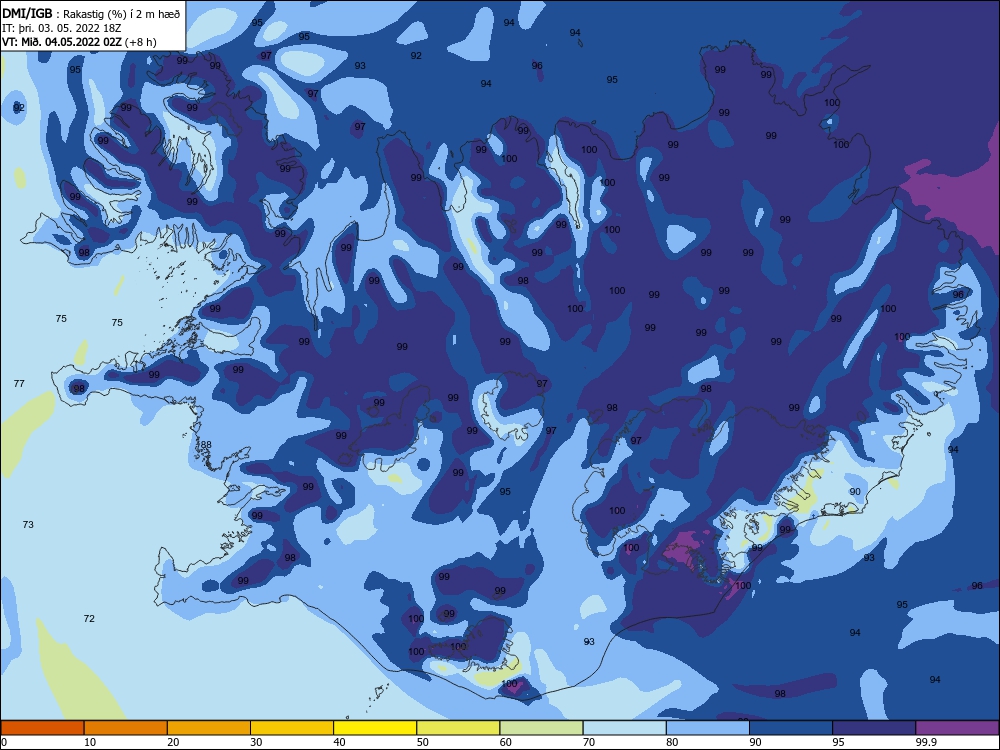
Task: Click the legend scale label '40'
Action: 339,742
